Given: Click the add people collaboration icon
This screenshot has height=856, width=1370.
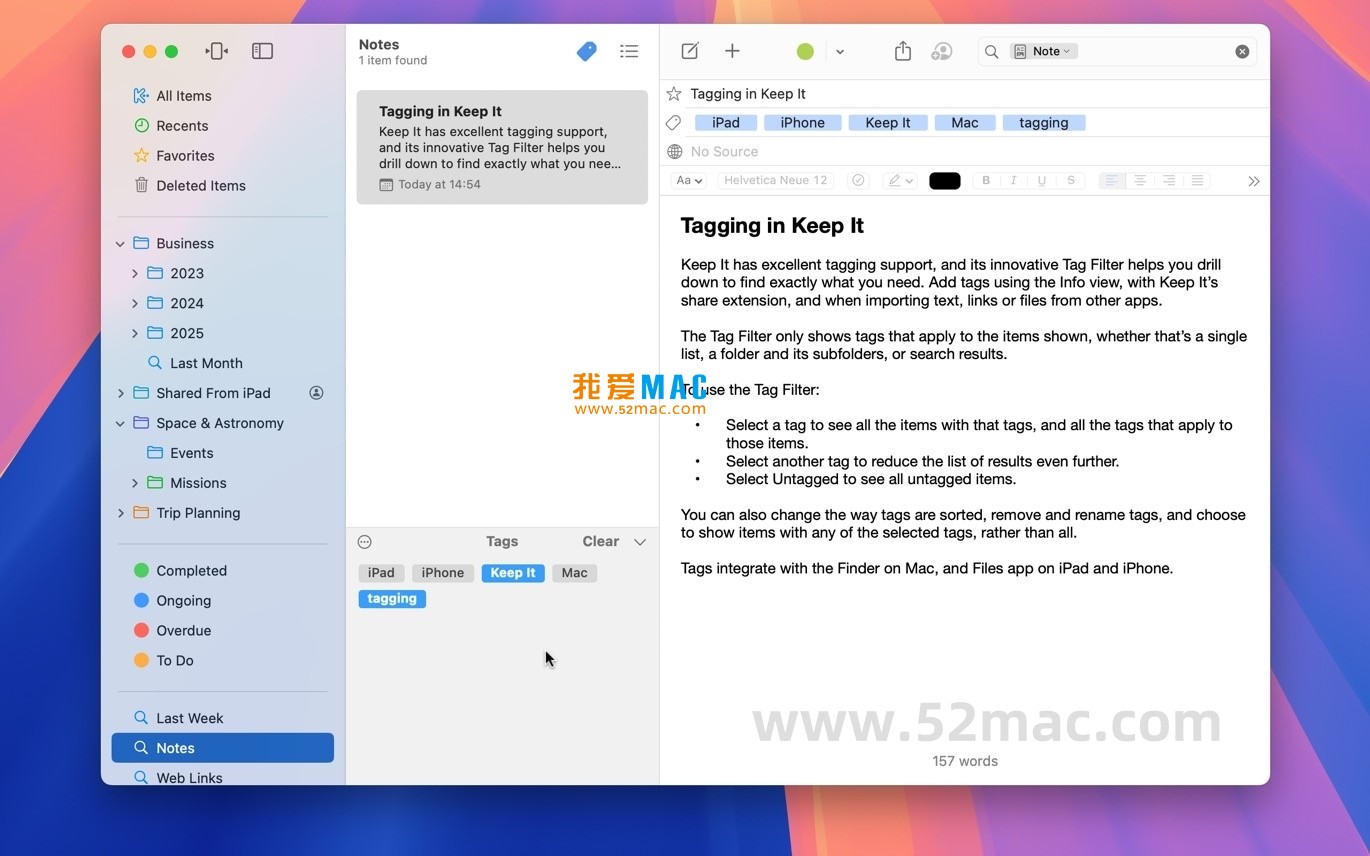Looking at the screenshot, I should pos(941,50).
